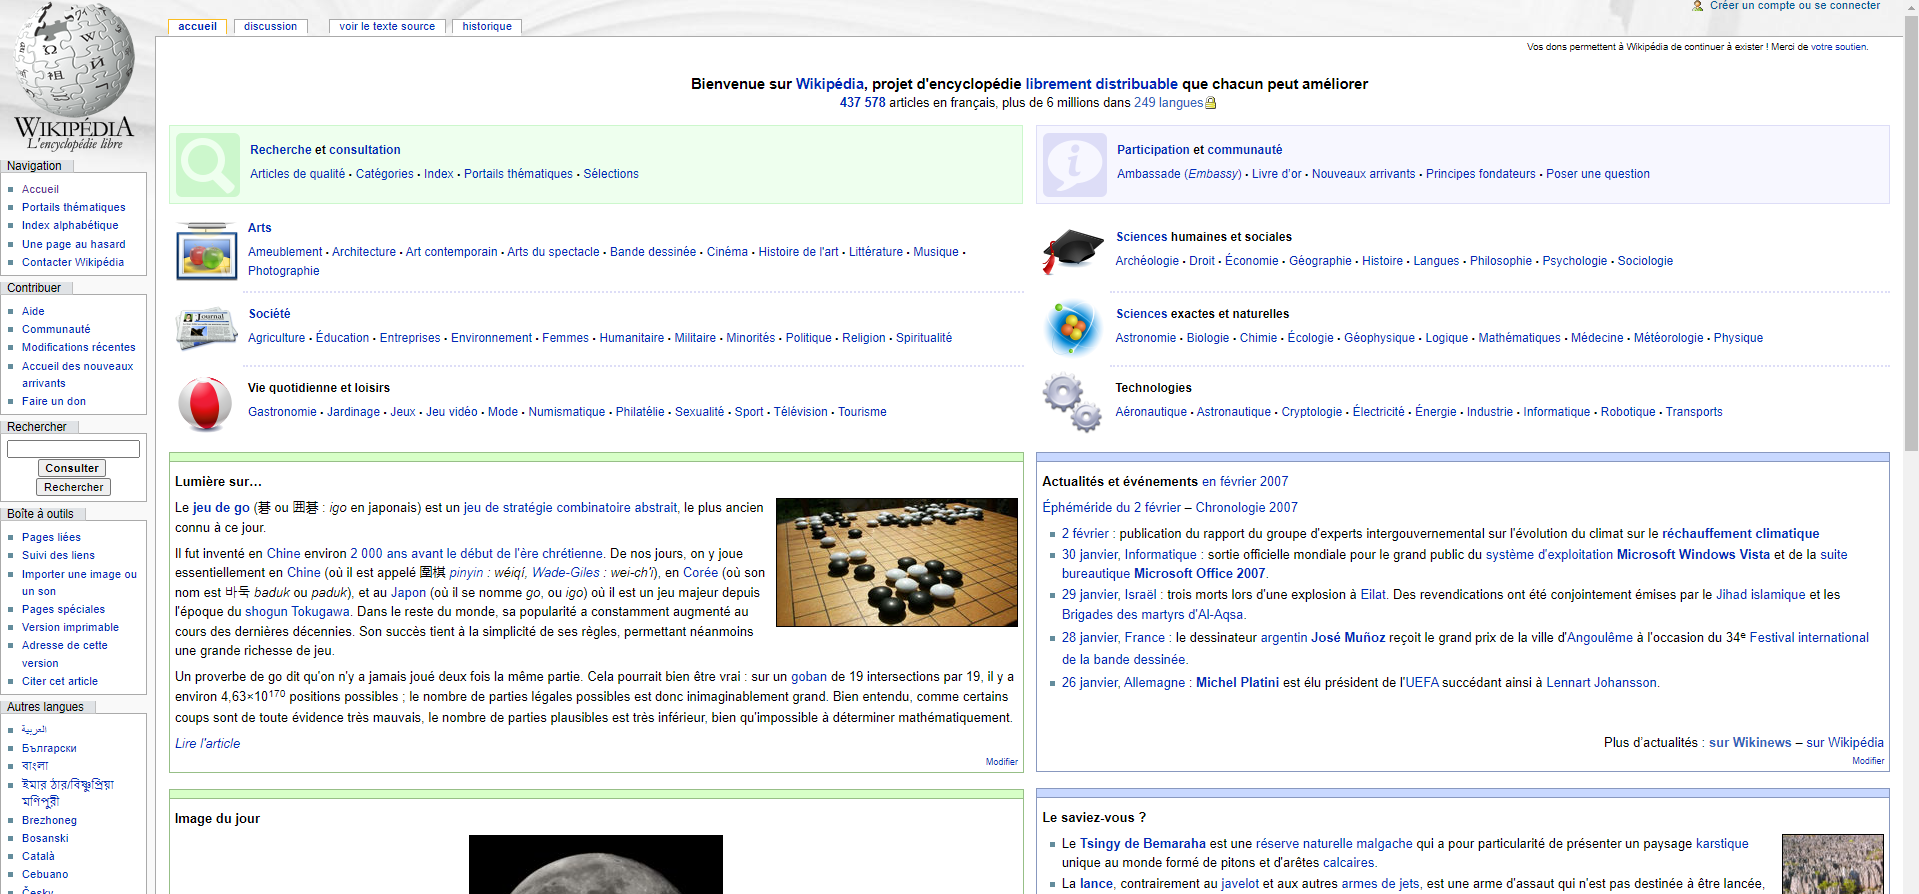Open sur Wikinews link
Viewport: 1919px width, 894px height.
(1750, 743)
